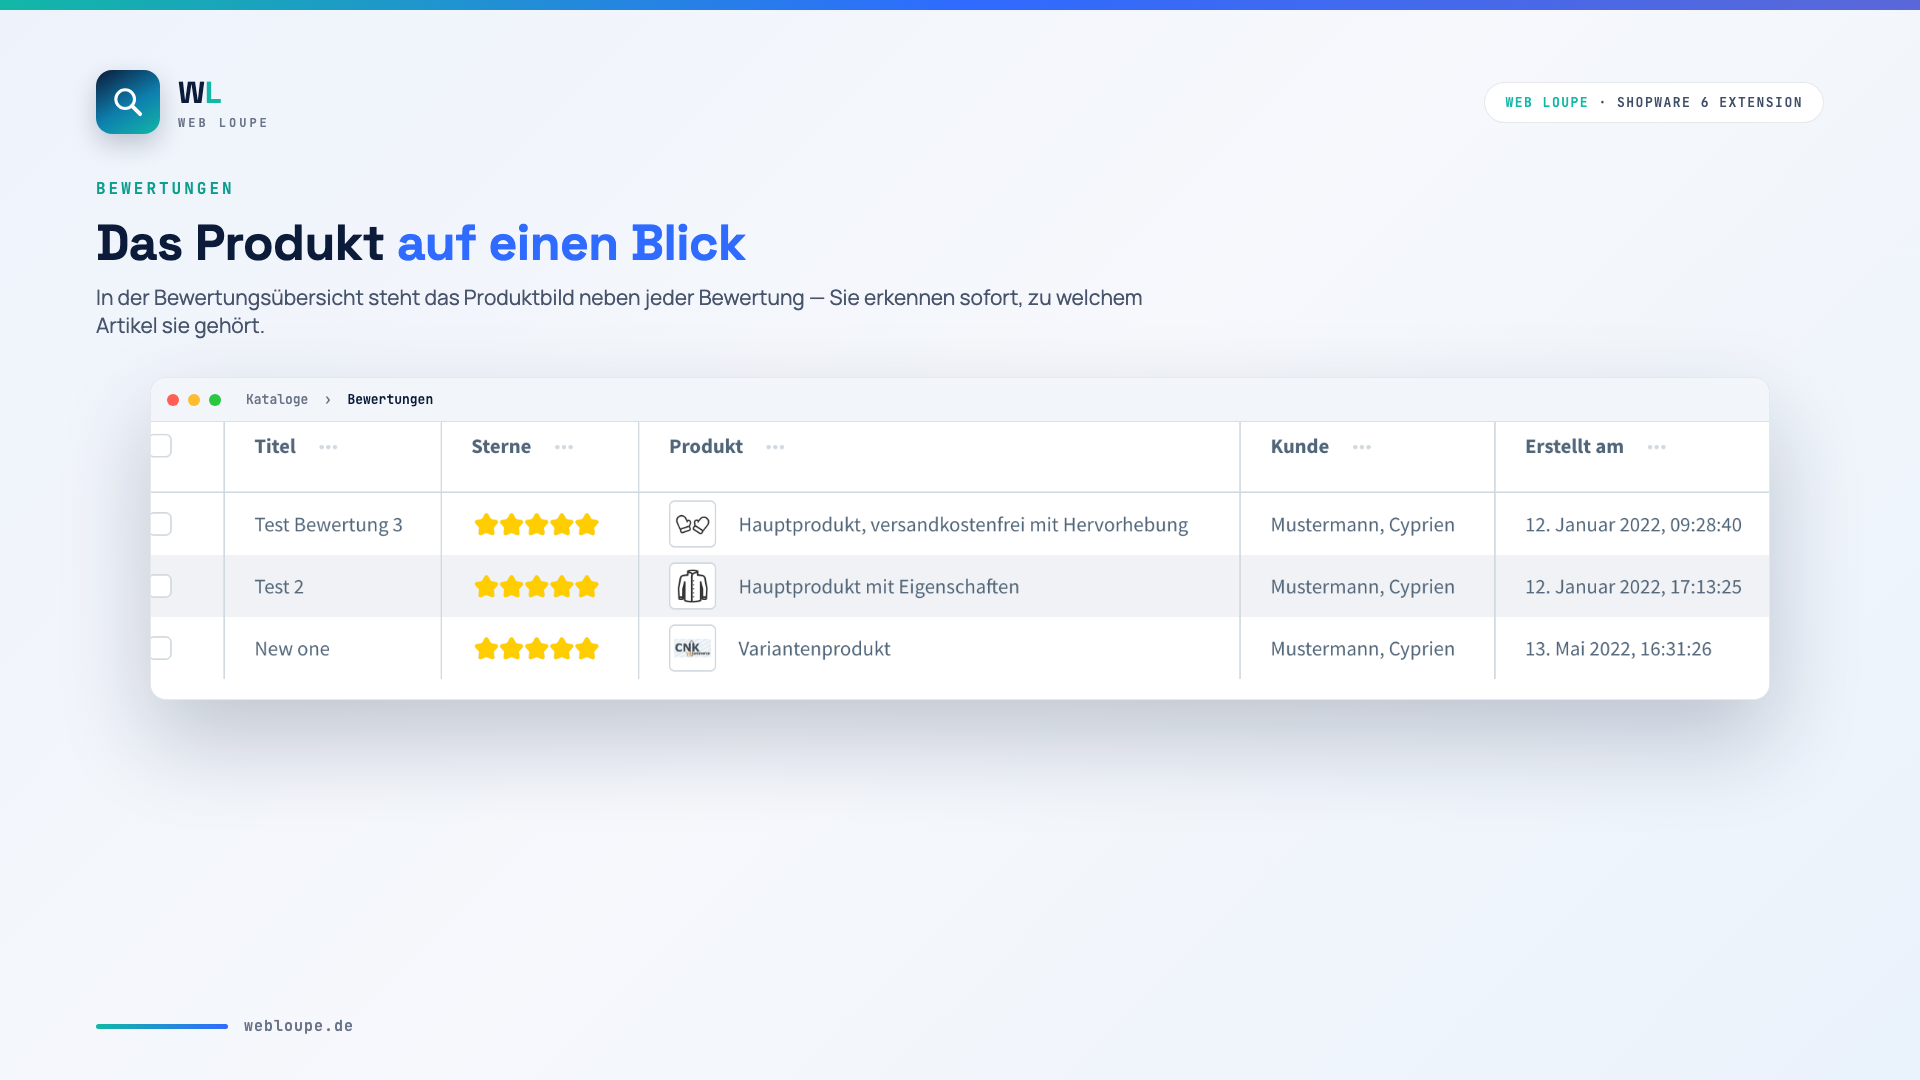
Task: Click customer Mustermann, Cyprien in Test Bewertung 3 row
Action: [1362, 524]
